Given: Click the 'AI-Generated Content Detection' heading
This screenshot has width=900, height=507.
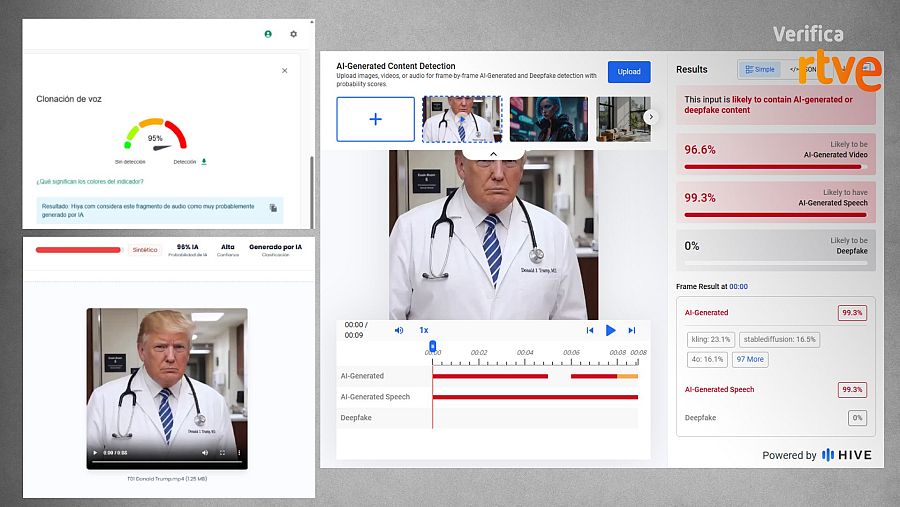Looking at the screenshot, I should point(395,66).
